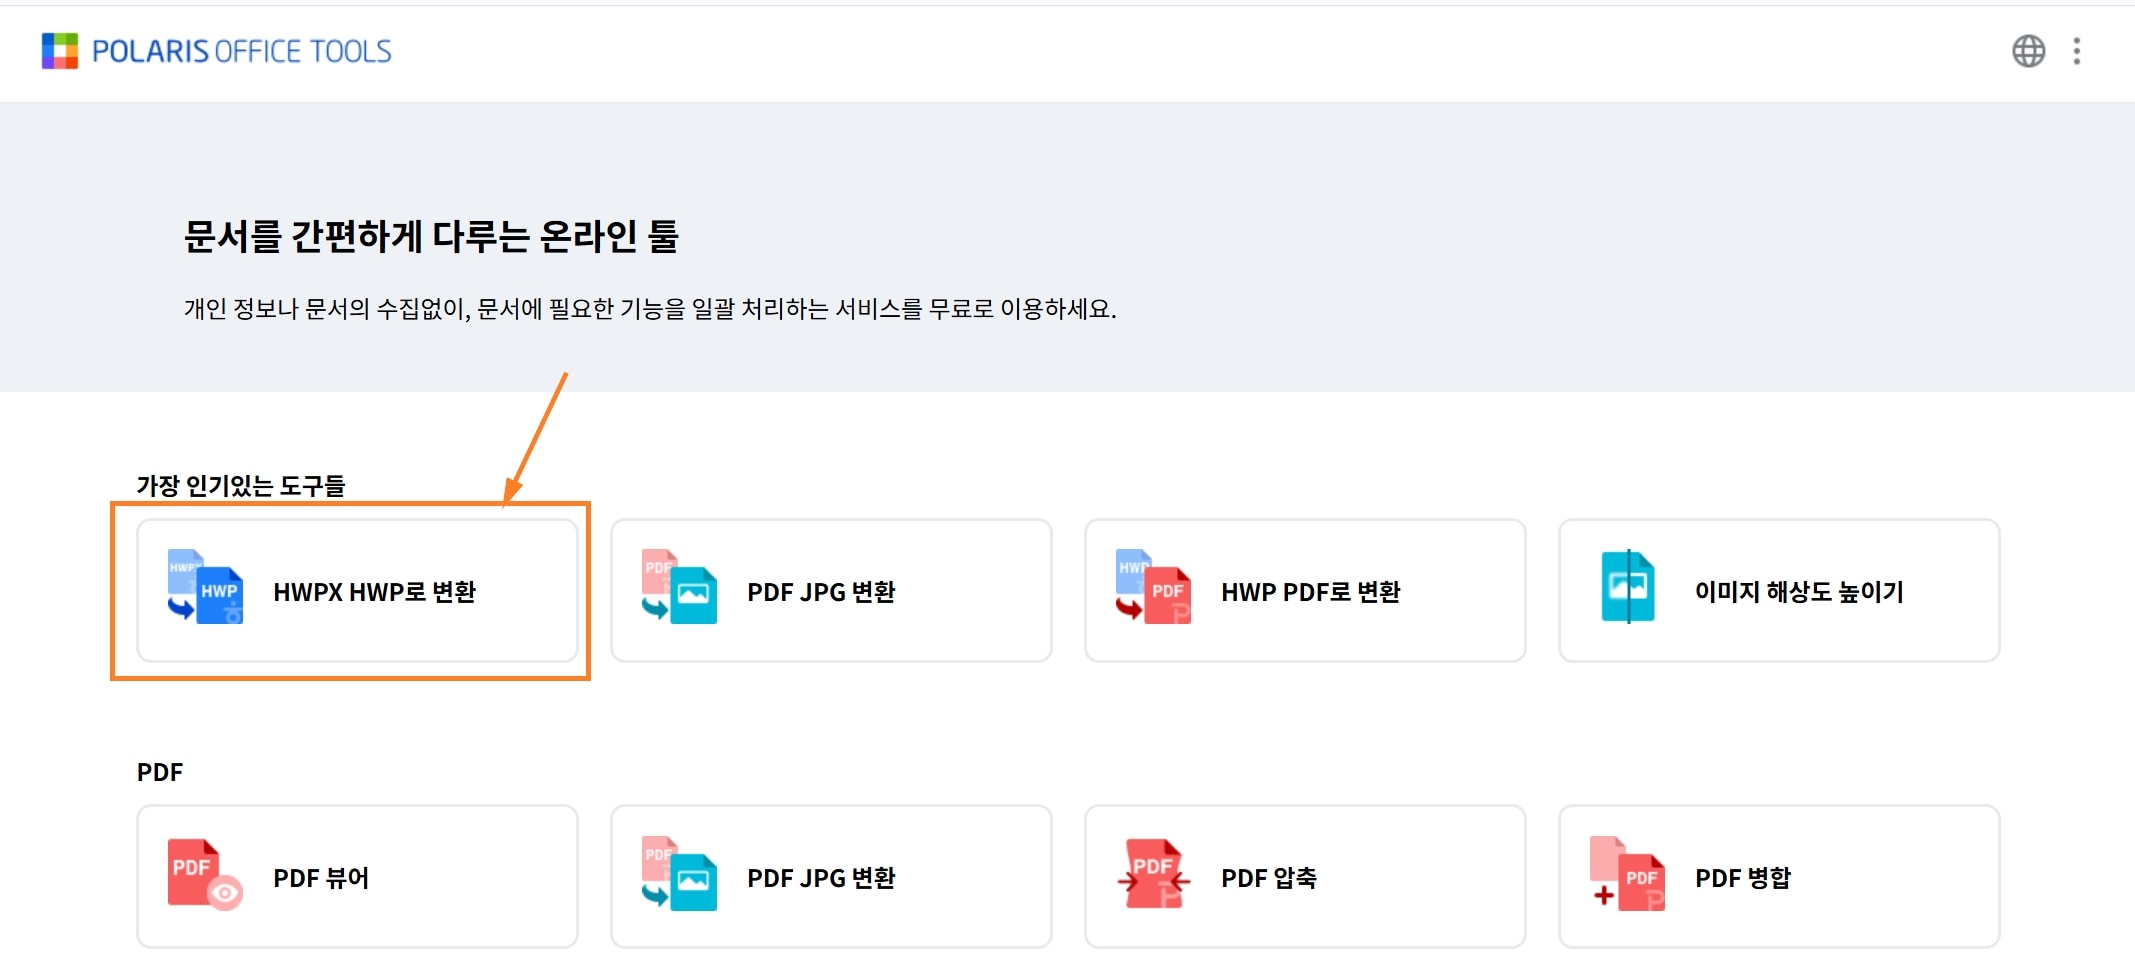Select PDF JPG 변환 label in PDF section

click(x=821, y=878)
